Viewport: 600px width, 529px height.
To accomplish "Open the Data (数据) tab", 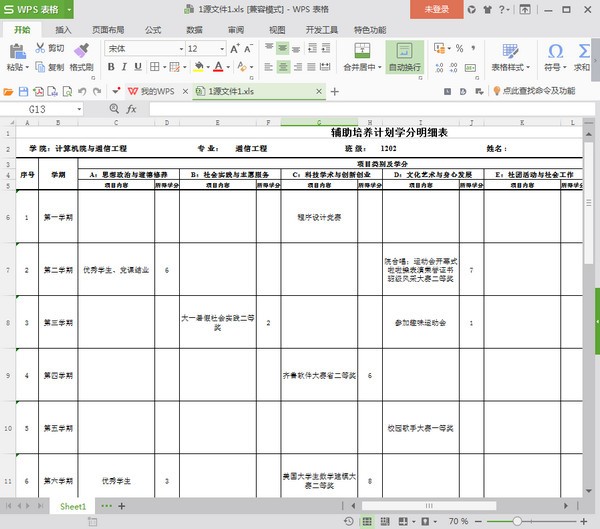I will coord(194,30).
